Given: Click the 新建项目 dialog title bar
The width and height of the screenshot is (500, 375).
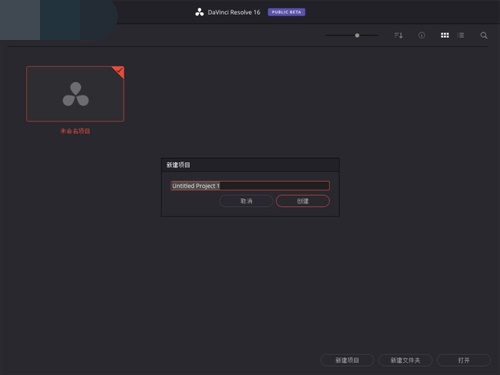Looking at the screenshot, I should coord(250,165).
